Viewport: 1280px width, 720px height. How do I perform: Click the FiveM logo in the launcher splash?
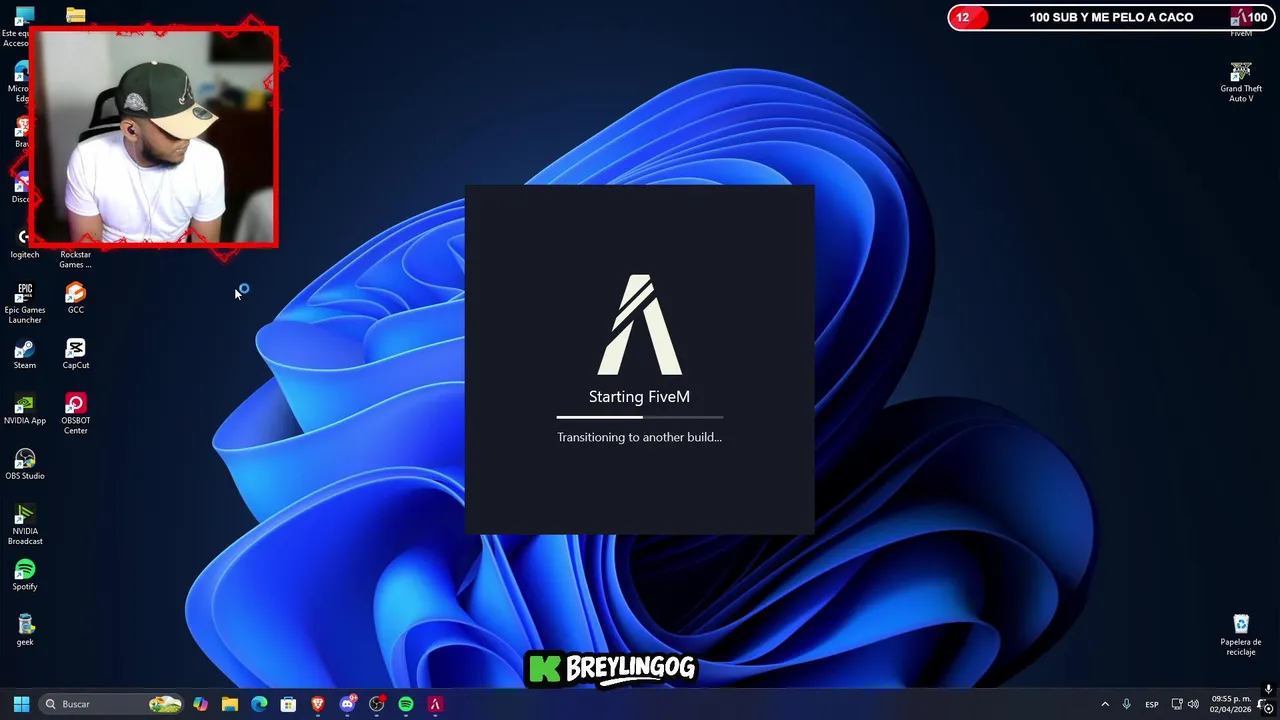(x=640, y=325)
